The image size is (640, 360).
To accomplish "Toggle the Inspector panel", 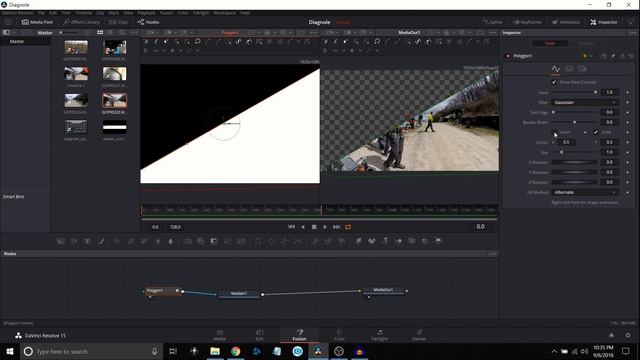I will [604, 22].
